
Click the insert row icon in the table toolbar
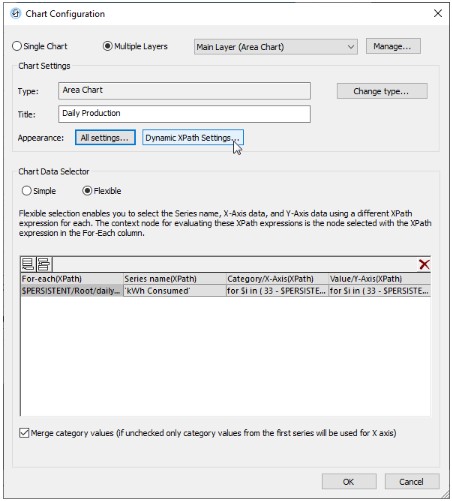44,264
